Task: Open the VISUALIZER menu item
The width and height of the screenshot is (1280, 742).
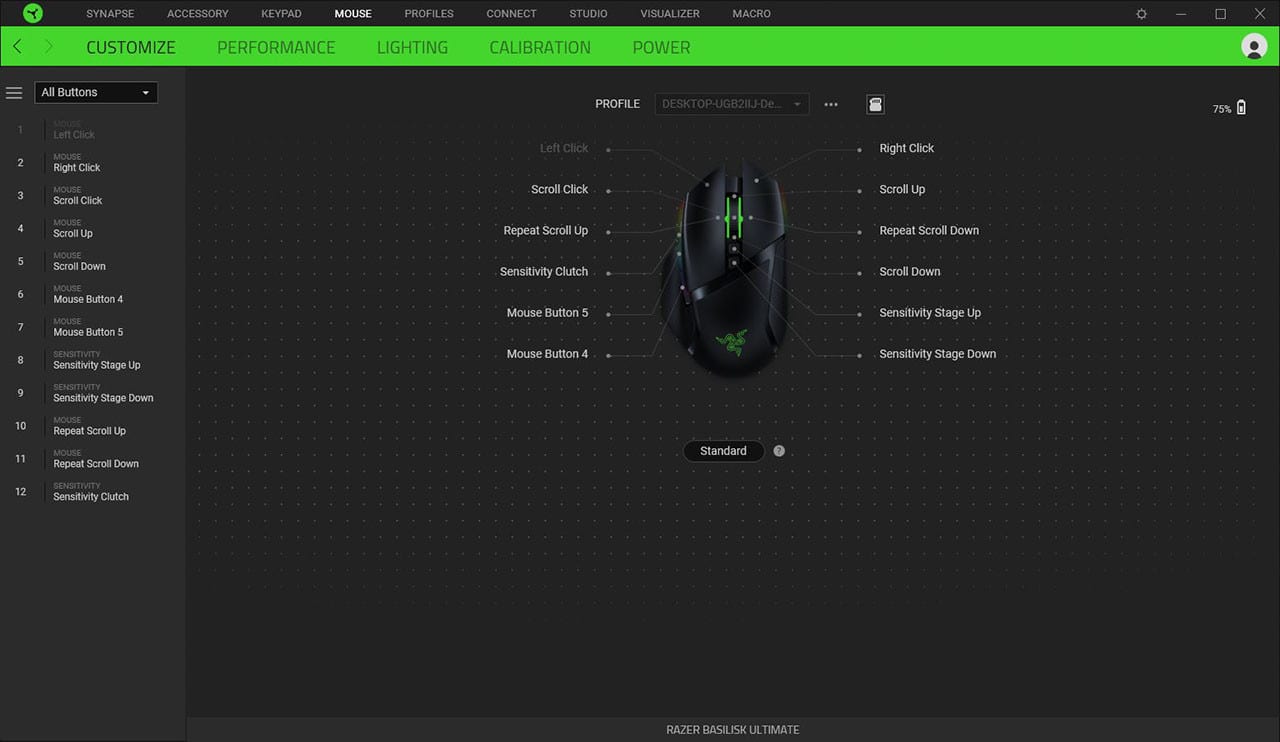Action: tap(669, 13)
